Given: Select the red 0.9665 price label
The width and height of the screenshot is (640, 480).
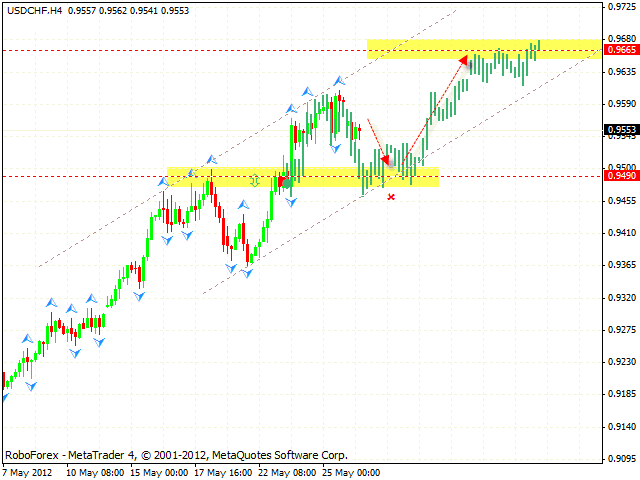Looking at the screenshot, I should (x=622, y=49).
